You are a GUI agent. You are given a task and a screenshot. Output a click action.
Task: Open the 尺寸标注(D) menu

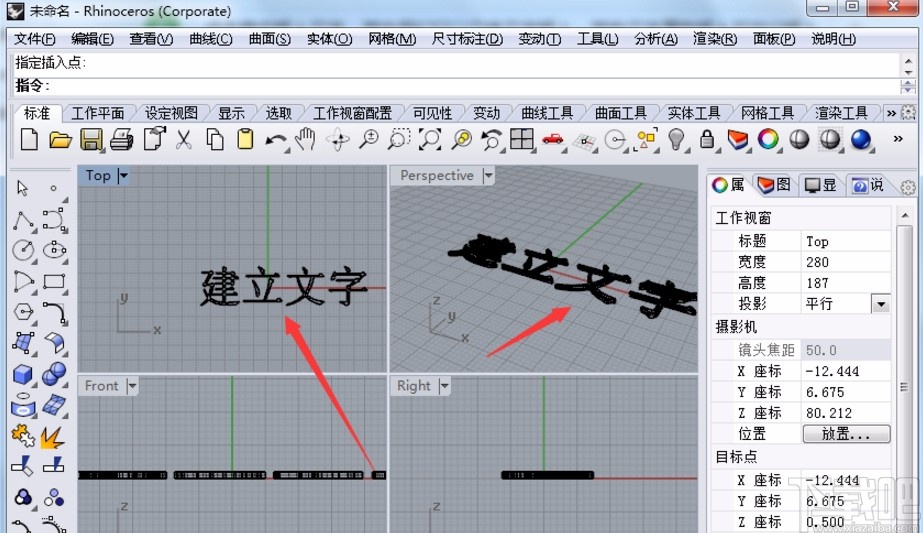click(x=467, y=39)
